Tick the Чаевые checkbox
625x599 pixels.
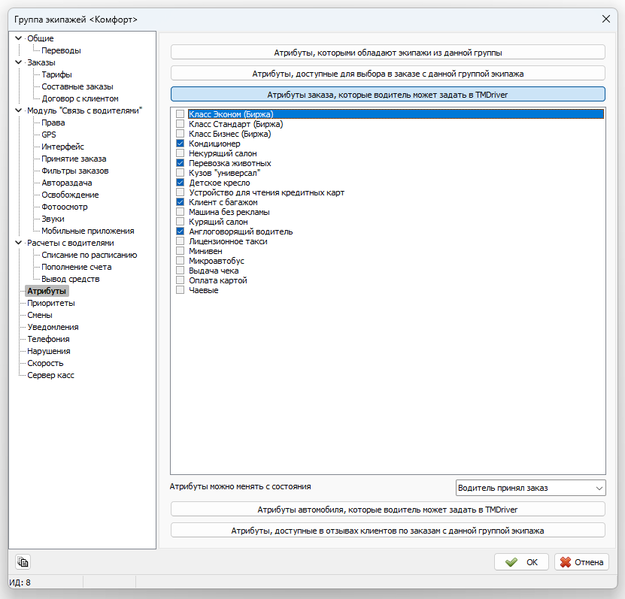coord(180,290)
